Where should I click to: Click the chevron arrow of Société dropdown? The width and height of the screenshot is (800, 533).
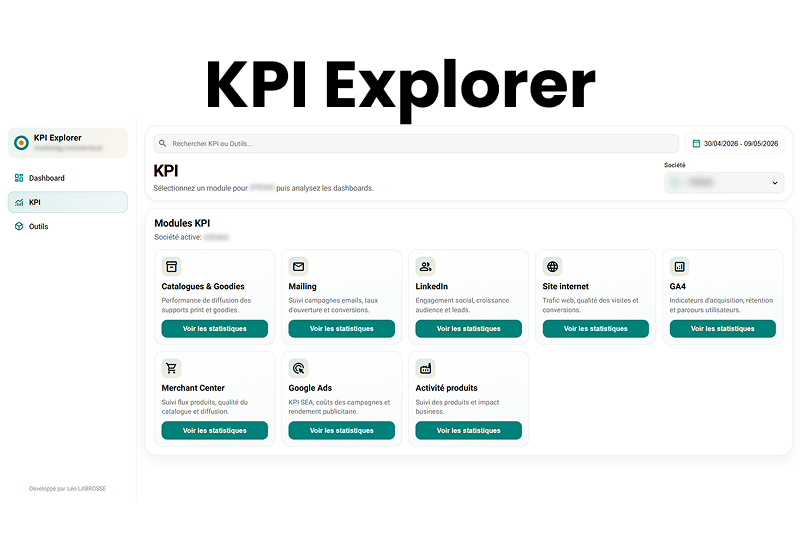[x=774, y=183]
